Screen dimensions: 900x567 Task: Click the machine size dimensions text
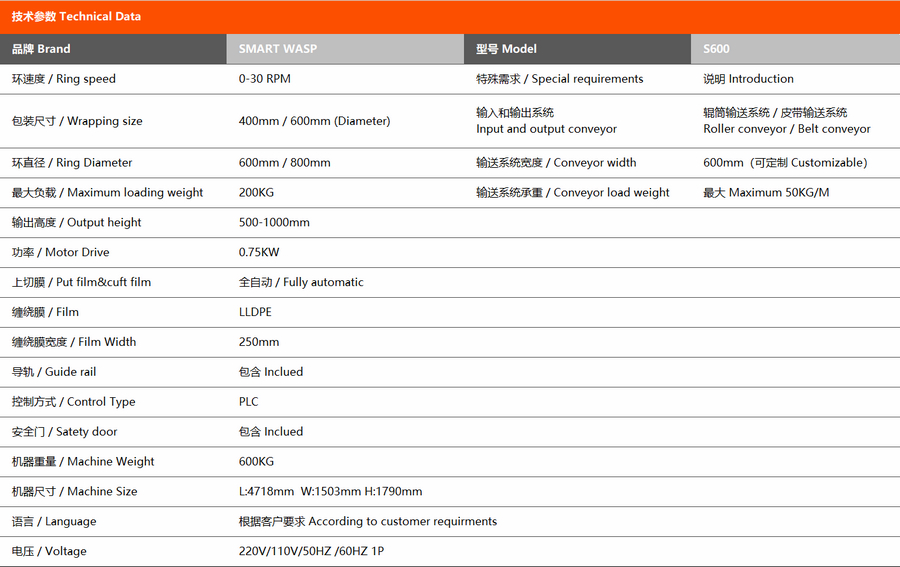click(330, 492)
